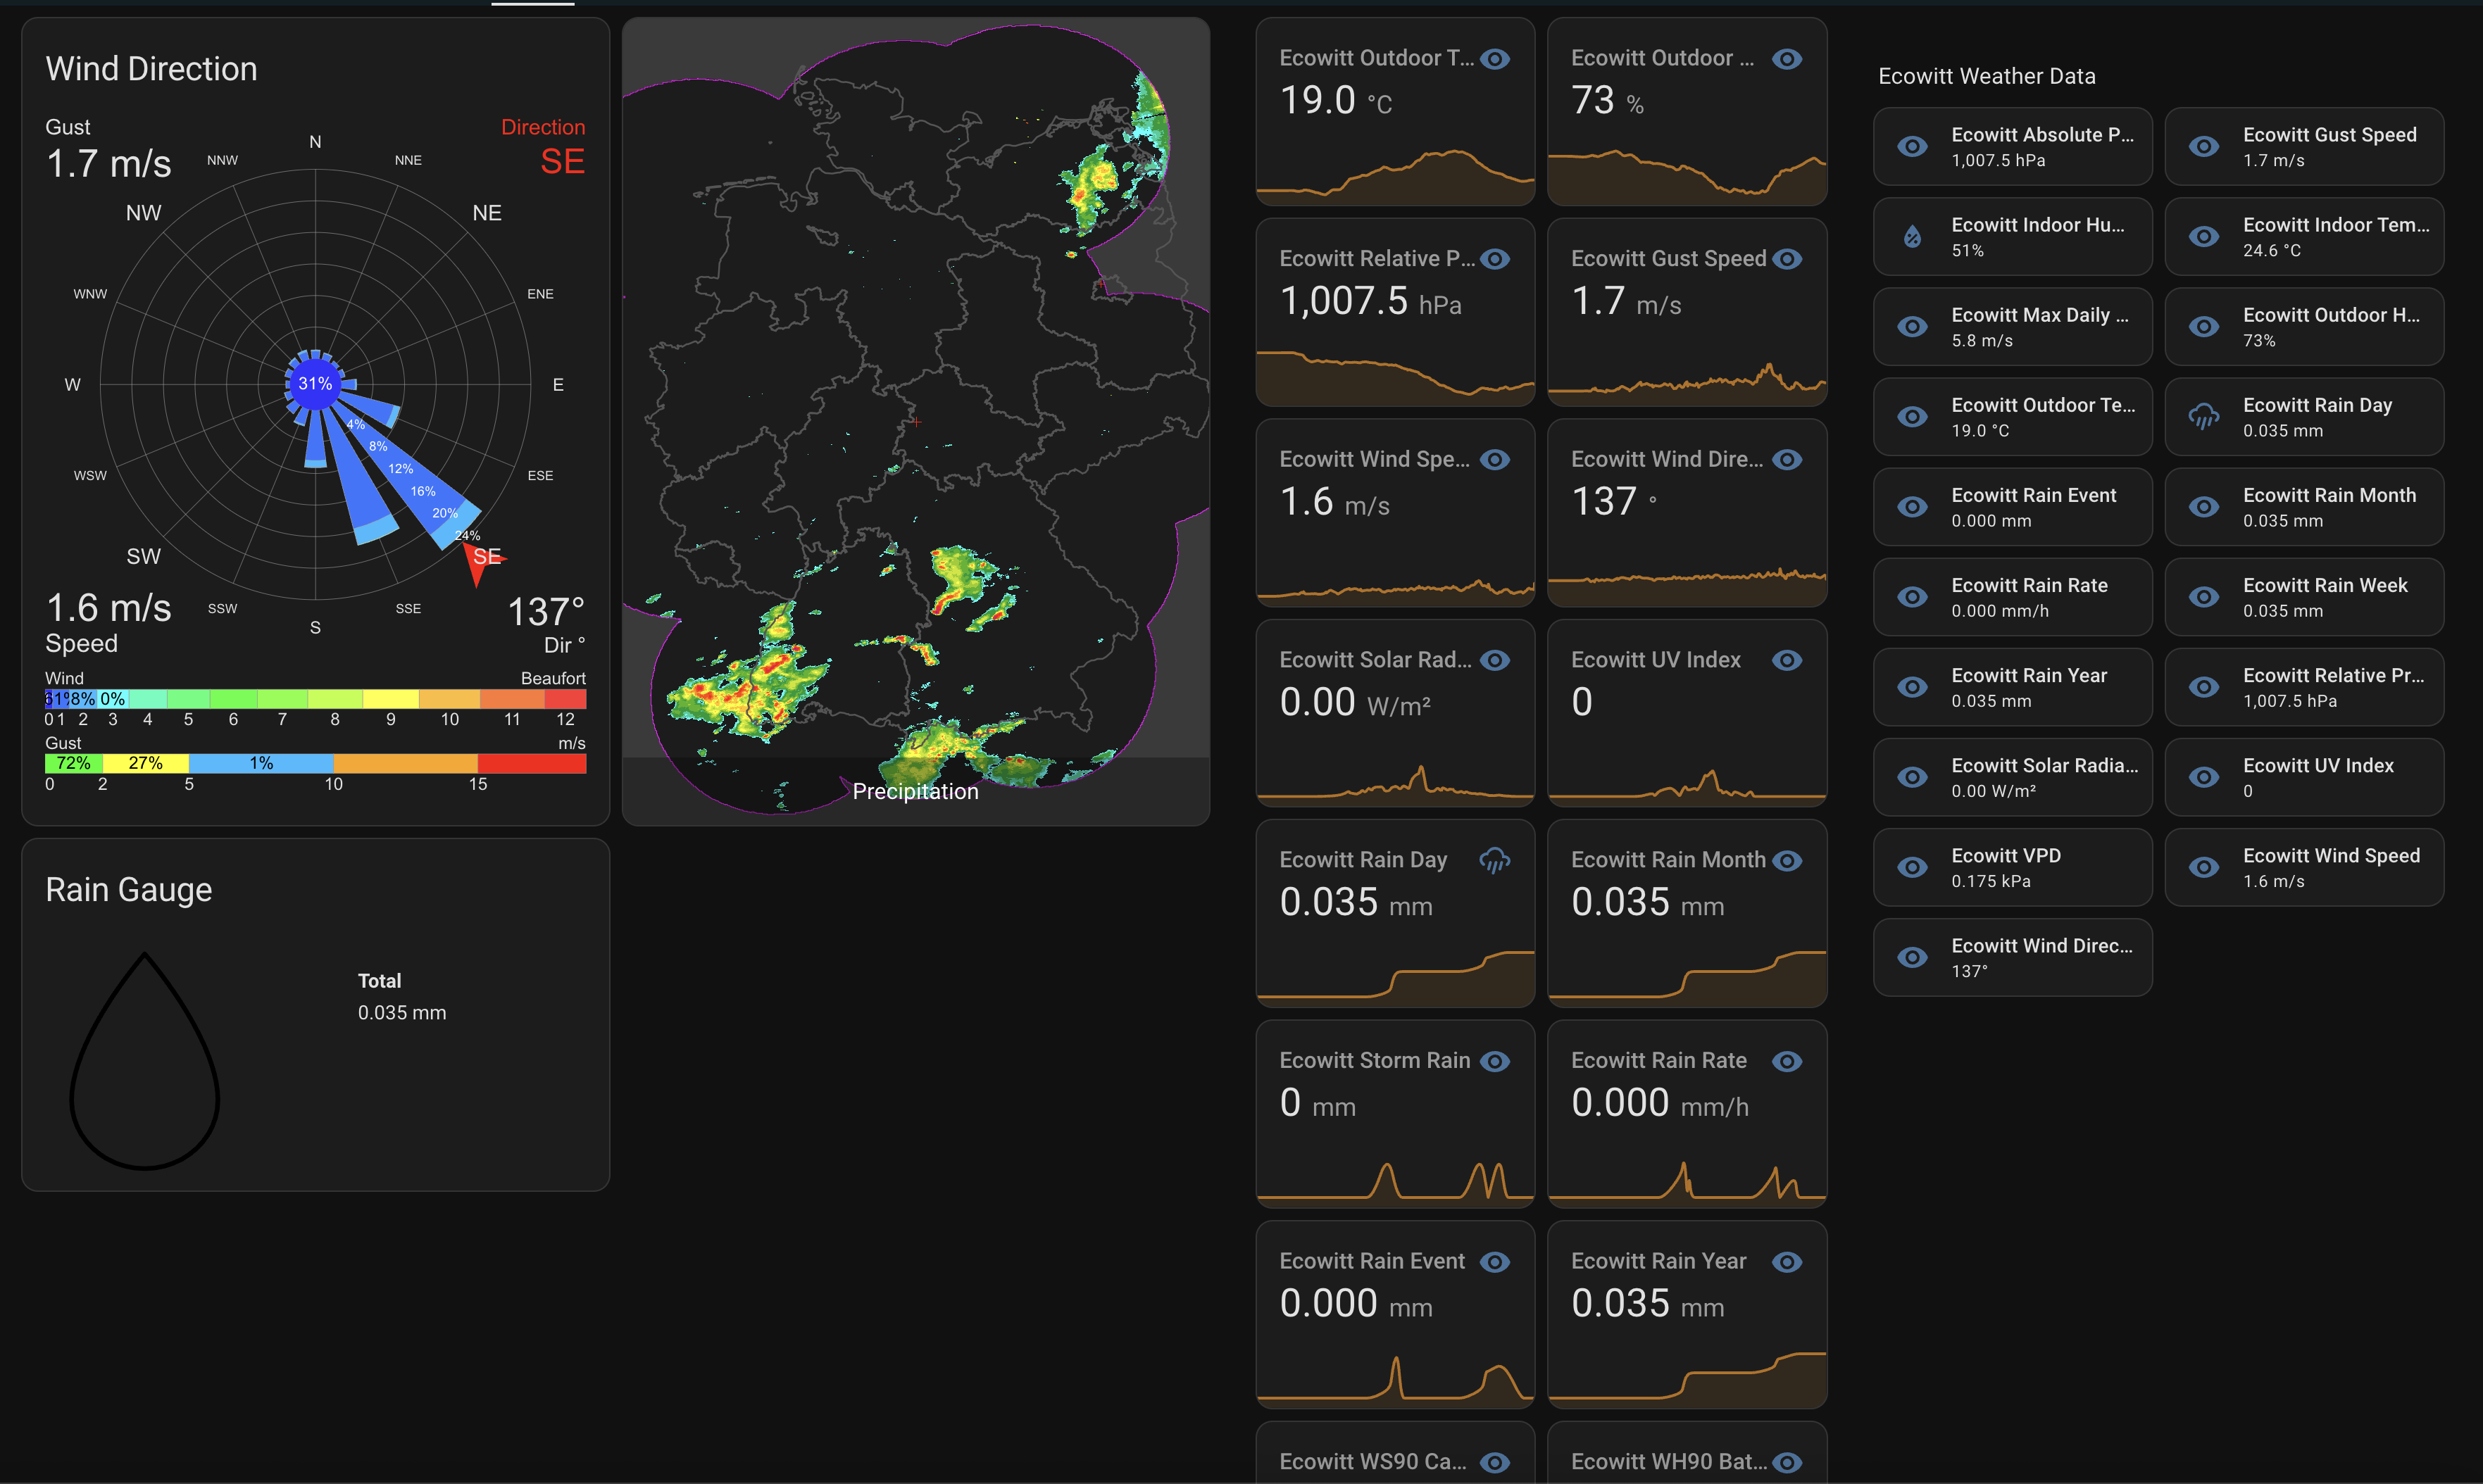
Task: Click eye icon beside Max Daily Gust 5.8 m/s
Action: point(1912,327)
